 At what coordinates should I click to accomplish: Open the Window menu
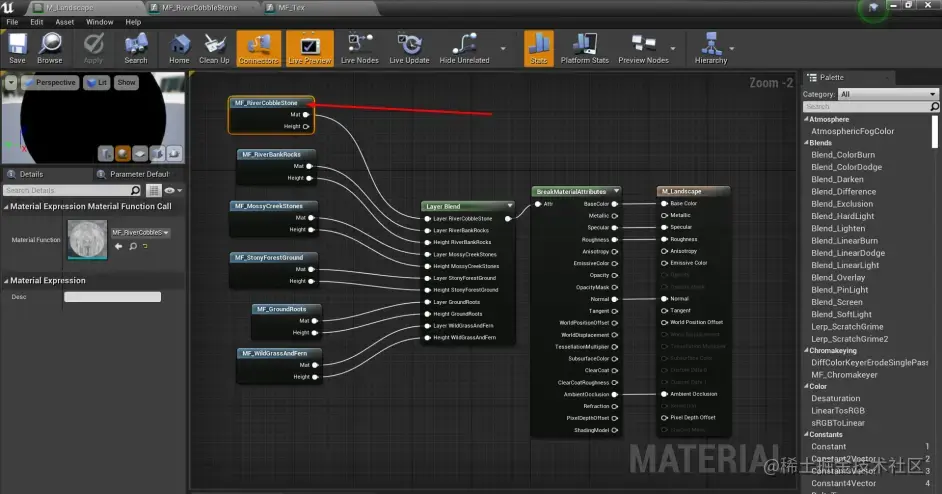click(x=99, y=22)
